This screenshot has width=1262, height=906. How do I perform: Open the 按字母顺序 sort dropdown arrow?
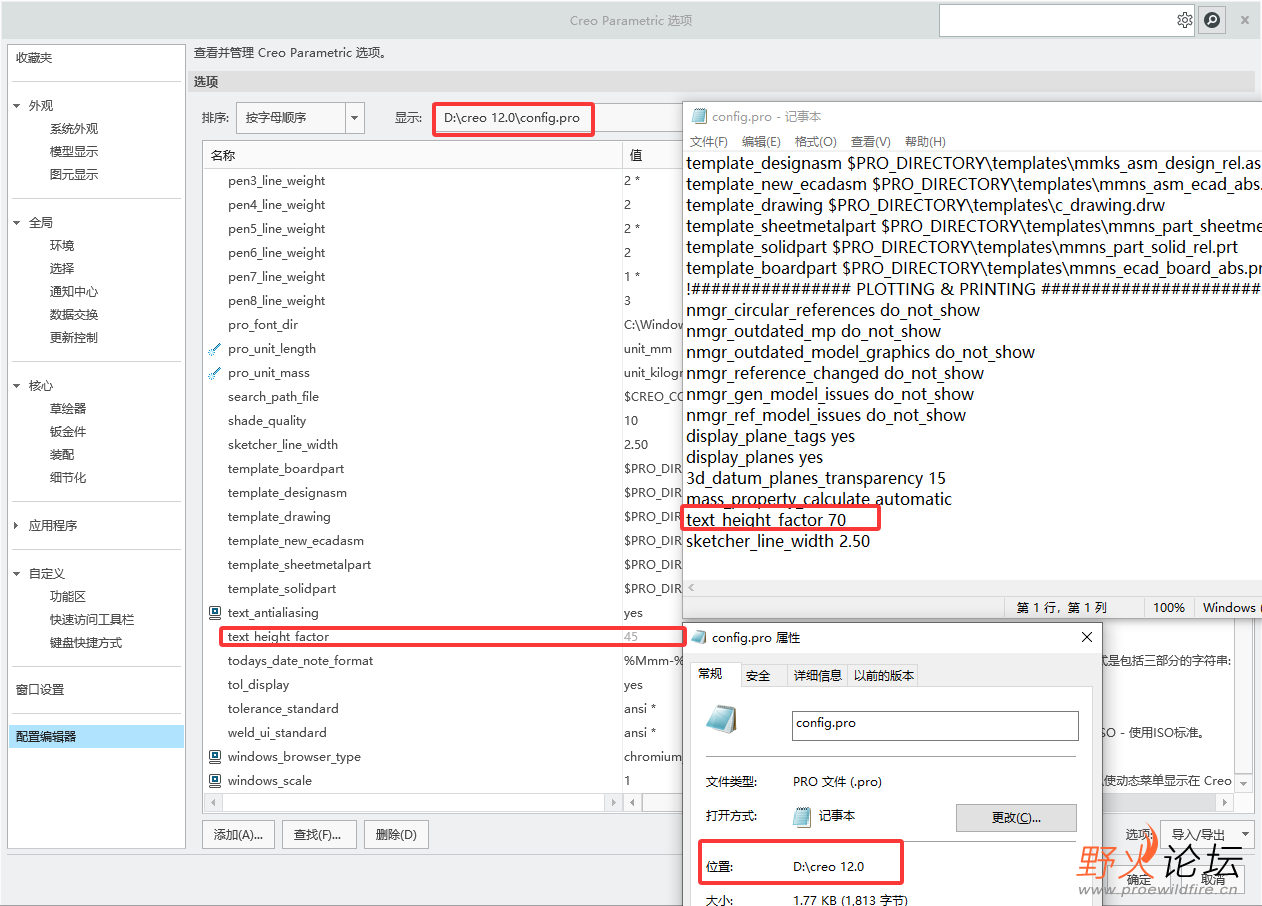coord(354,118)
